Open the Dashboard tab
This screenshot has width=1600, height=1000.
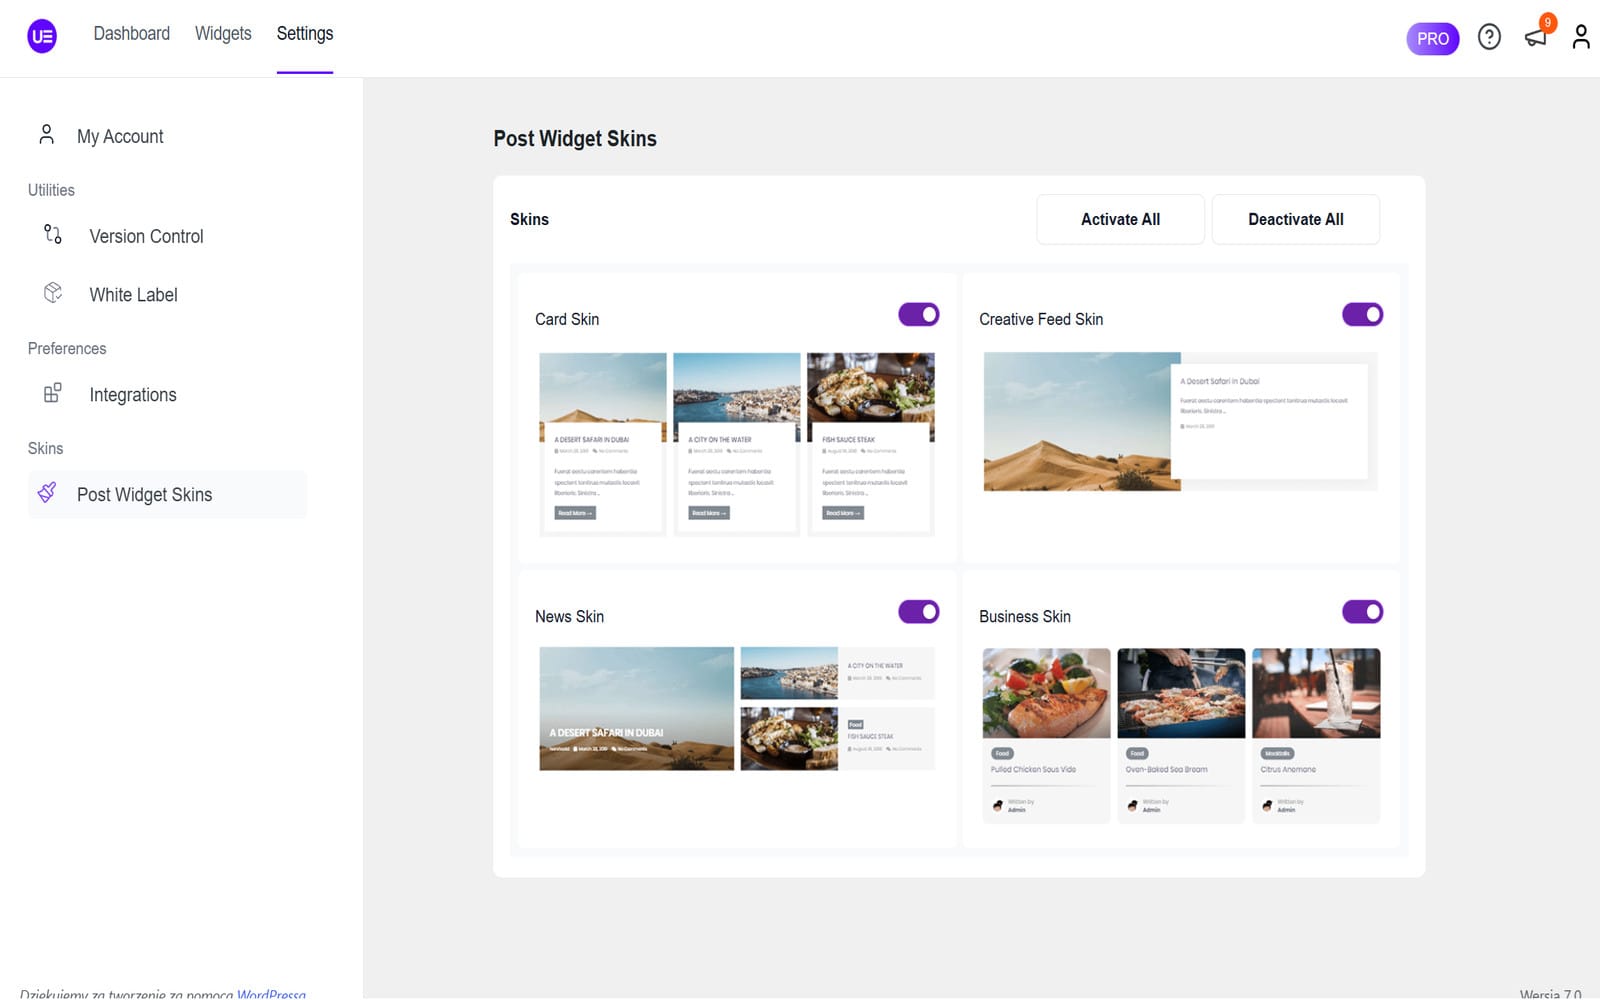point(131,33)
